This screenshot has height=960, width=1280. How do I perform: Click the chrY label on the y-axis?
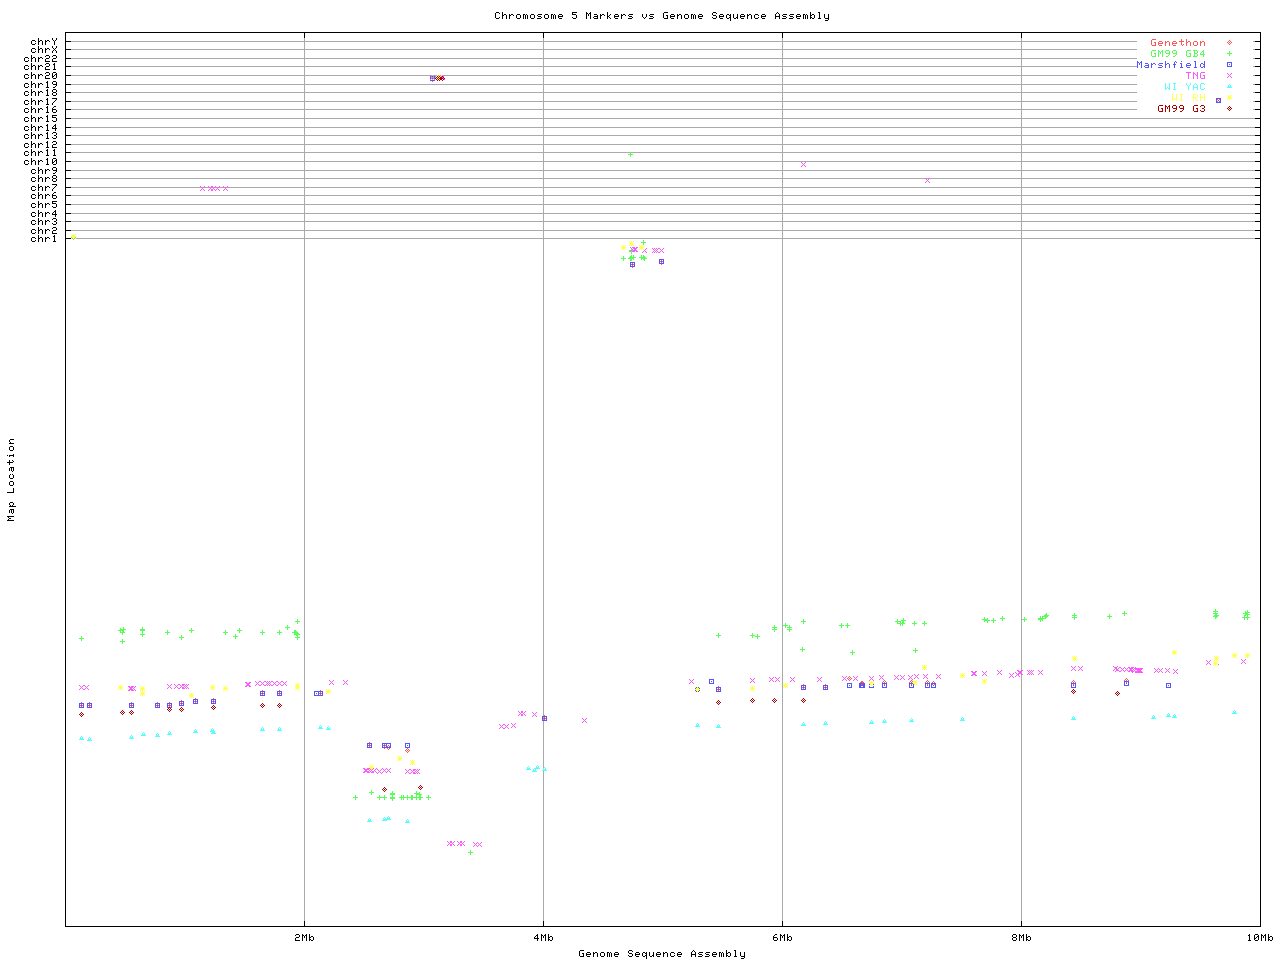click(x=44, y=42)
